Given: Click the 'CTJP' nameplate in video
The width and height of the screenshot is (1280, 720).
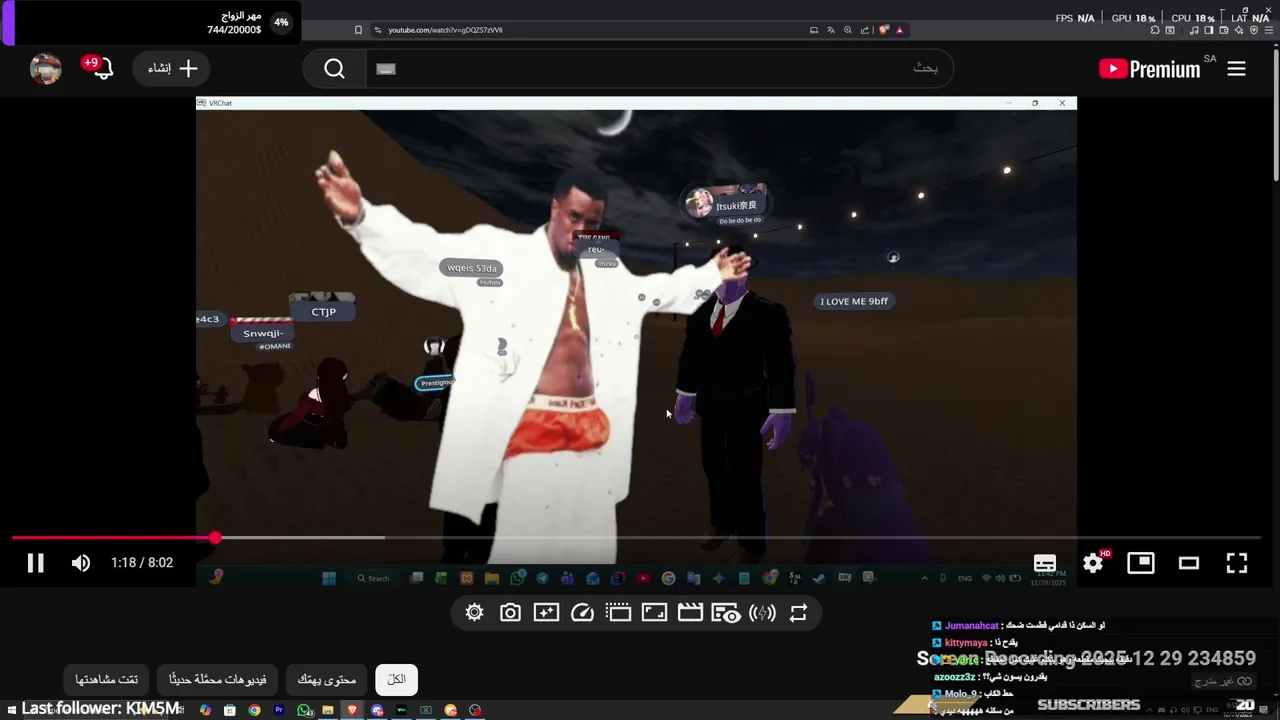Looking at the screenshot, I should tap(323, 311).
